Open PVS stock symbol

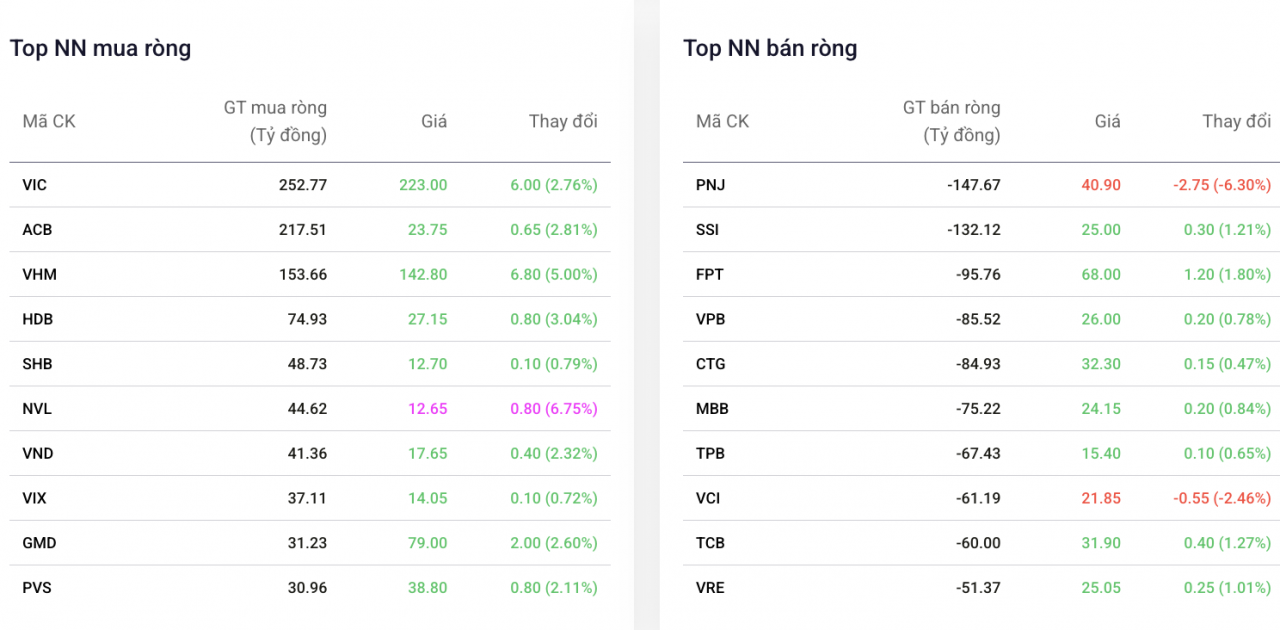pyautogui.click(x=37, y=588)
